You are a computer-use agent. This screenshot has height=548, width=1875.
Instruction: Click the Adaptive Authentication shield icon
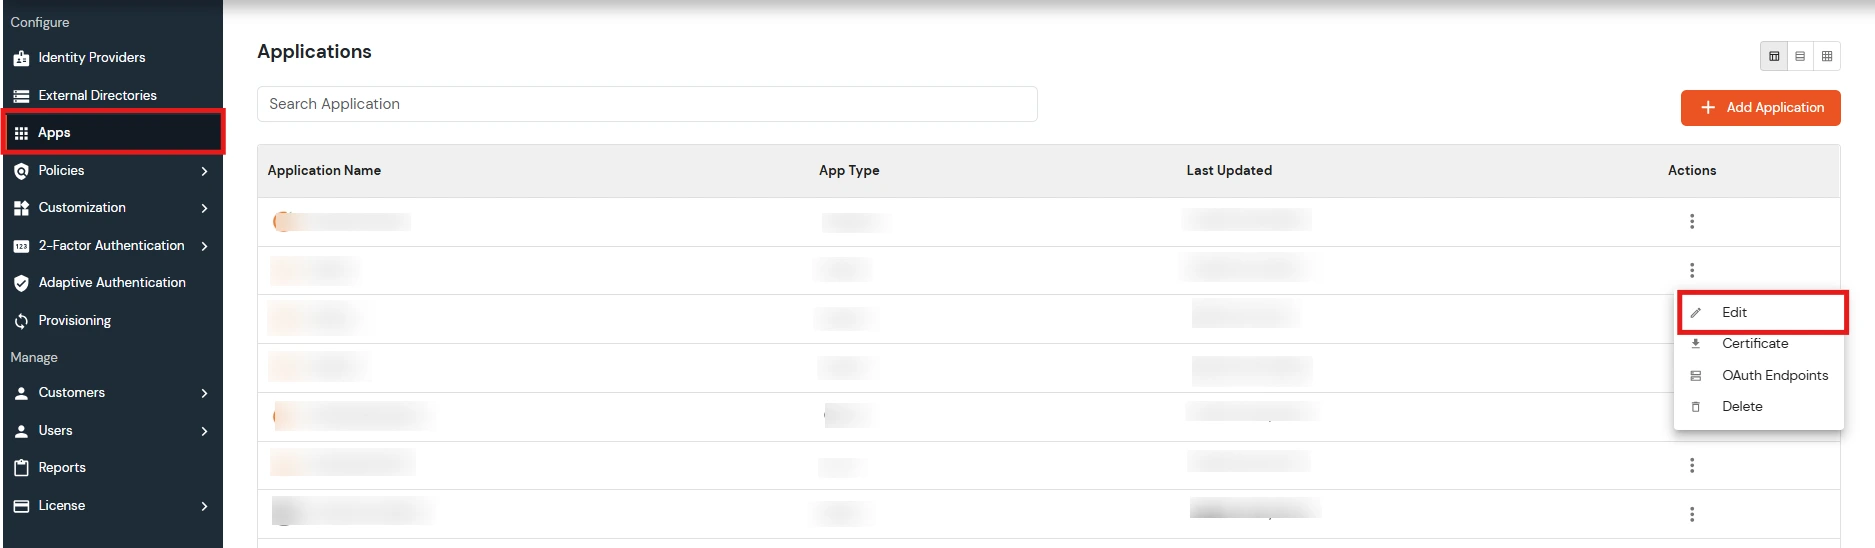(x=21, y=283)
